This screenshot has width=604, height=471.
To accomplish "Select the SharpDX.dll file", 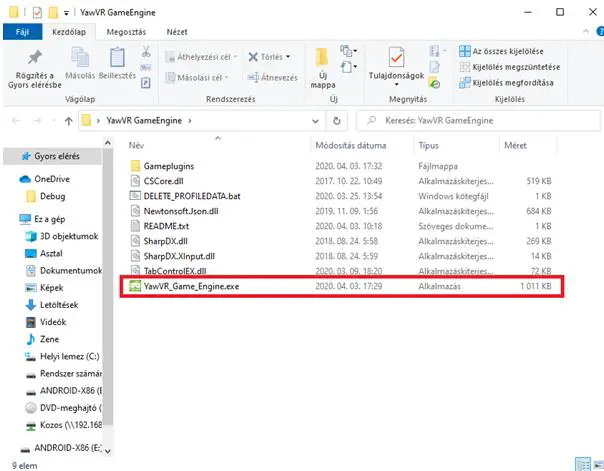I will (165, 241).
